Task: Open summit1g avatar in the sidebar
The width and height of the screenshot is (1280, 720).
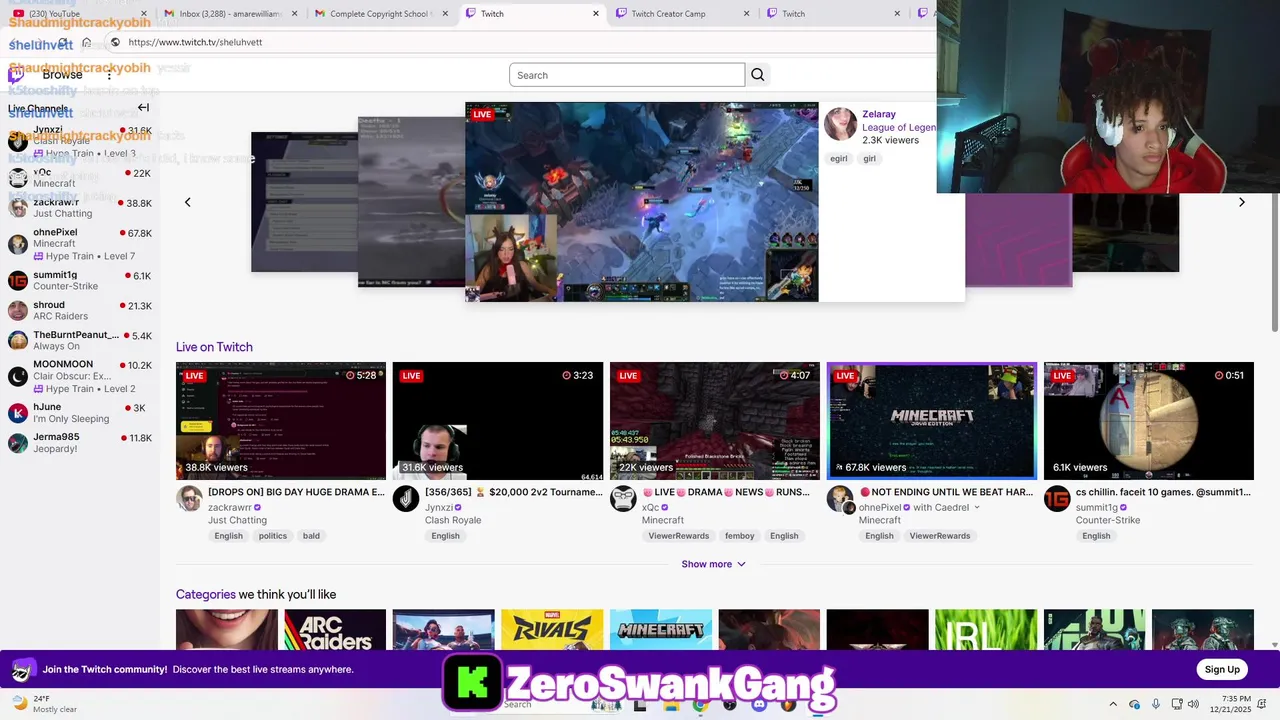Action: [x=18, y=281]
